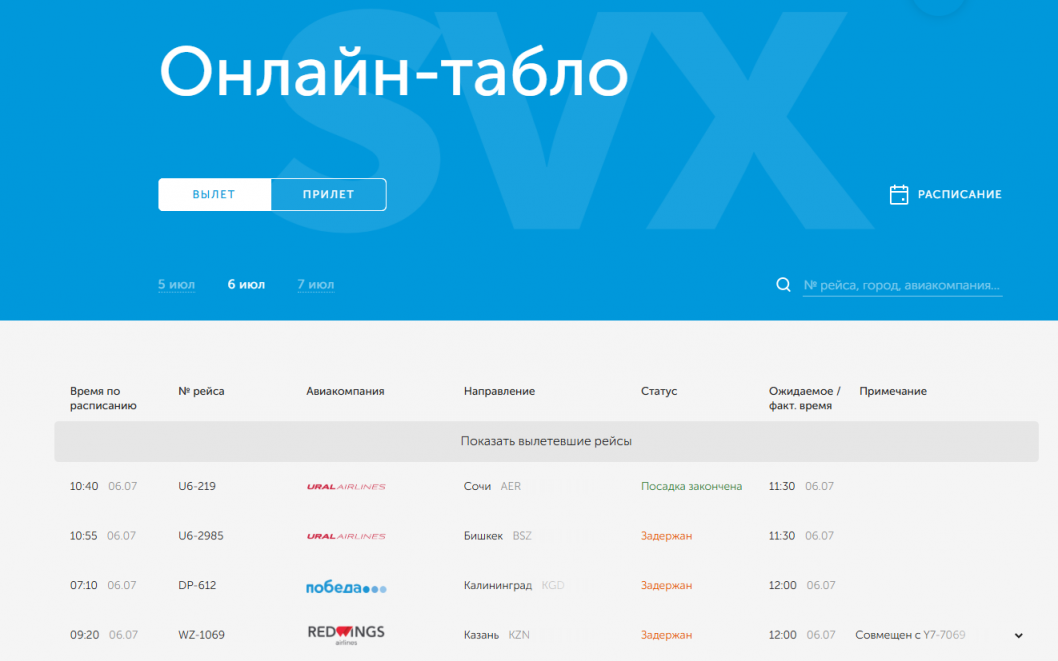Click scheduled time 10:55 06.07
1058x661 pixels.
[103, 536]
